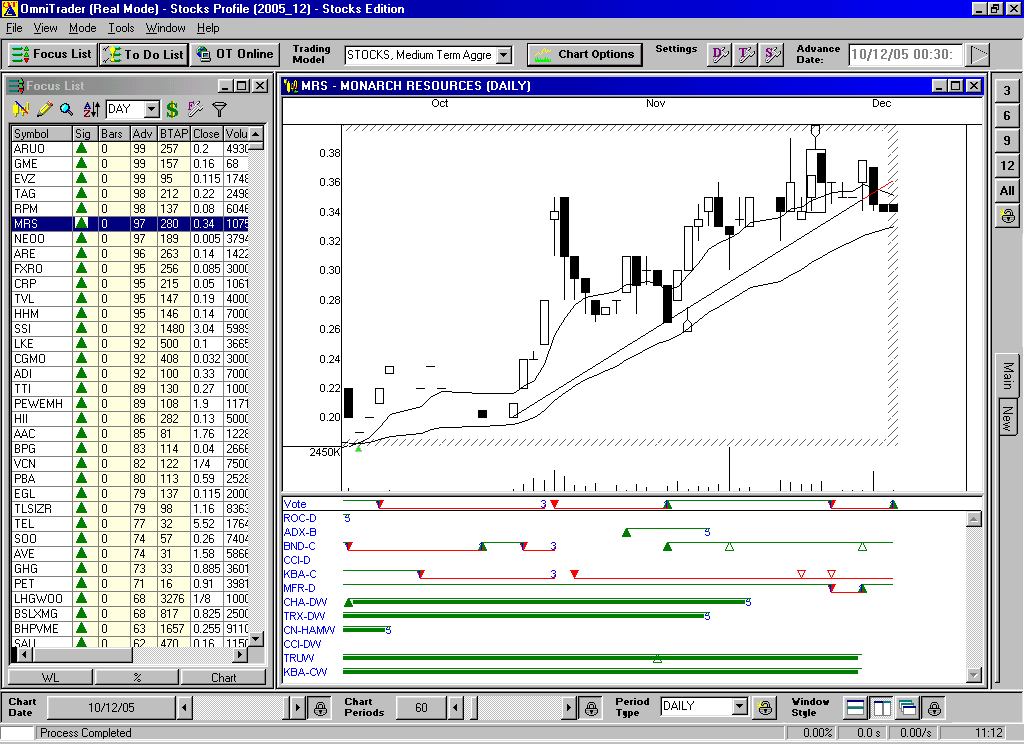Click the F wand icon in Focus List
The height and width of the screenshot is (744, 1024).
(195, 109)
